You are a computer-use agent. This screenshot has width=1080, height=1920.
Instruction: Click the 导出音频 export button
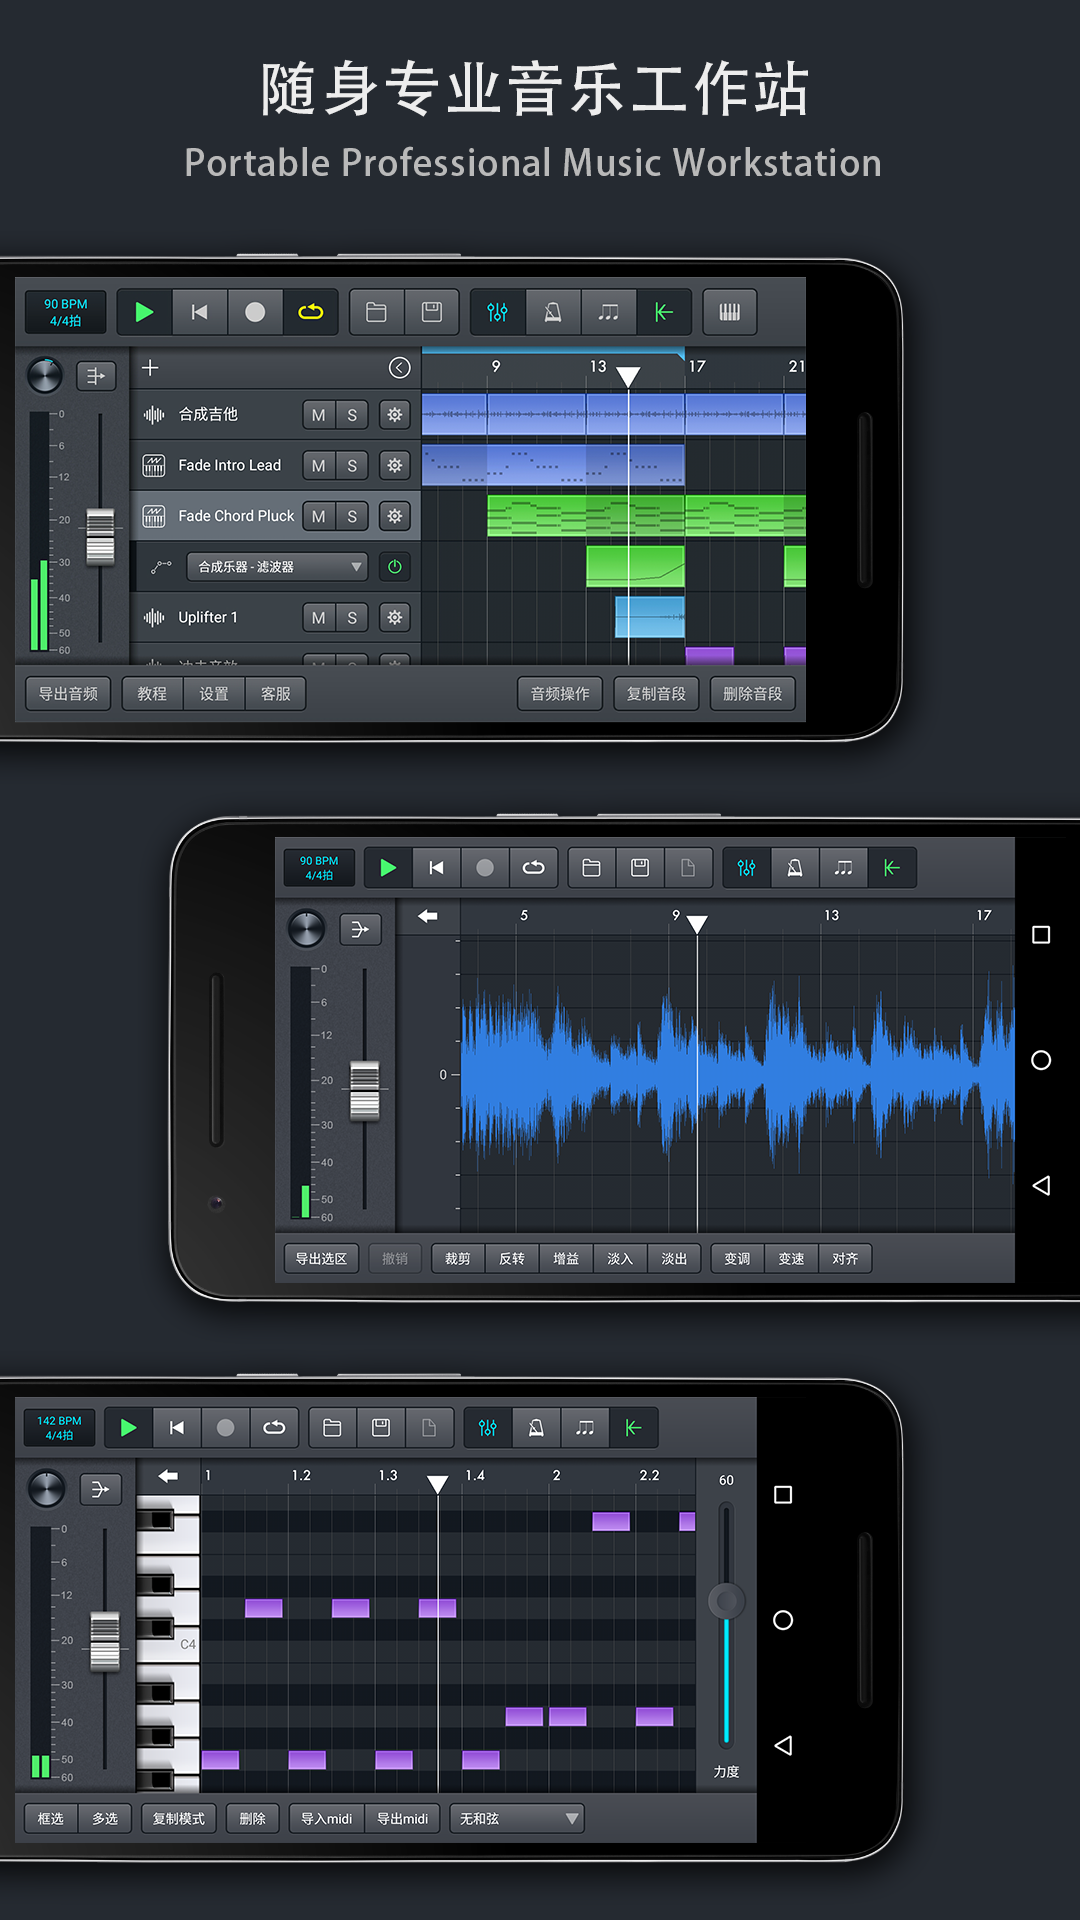[68, 694]
